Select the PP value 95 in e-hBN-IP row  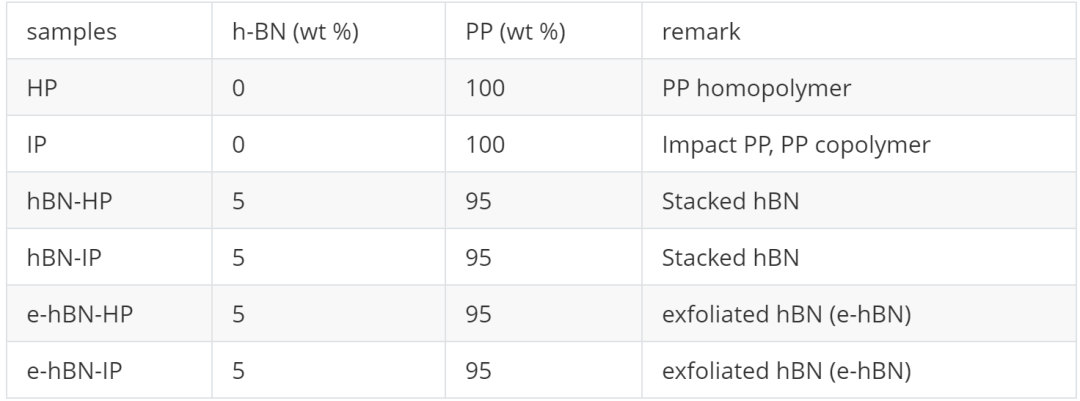coord(480,372)
